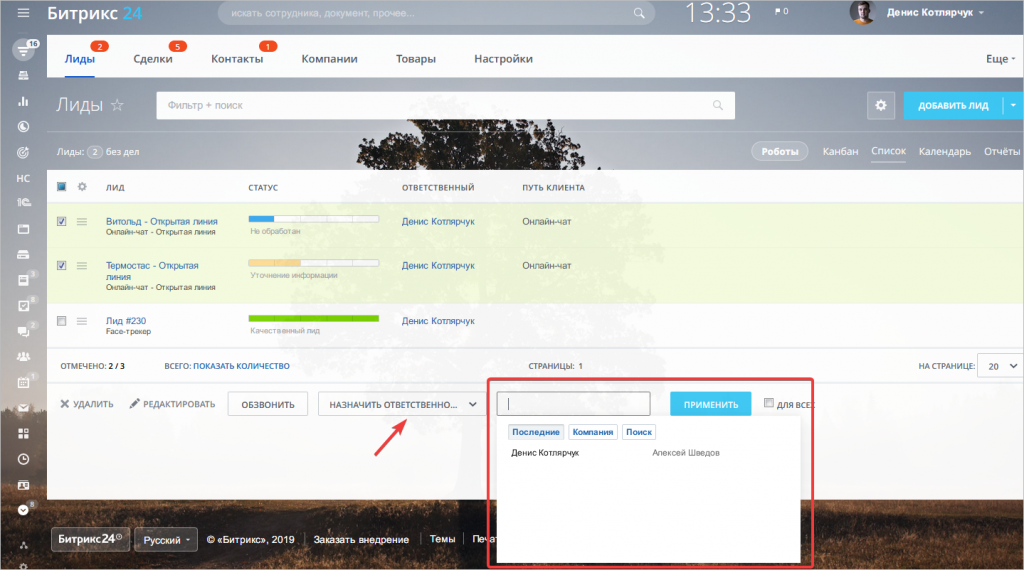Click the sitemap icon at sidebar bottom
Viewport: 1024px width, 570px height.
(24, 545)
